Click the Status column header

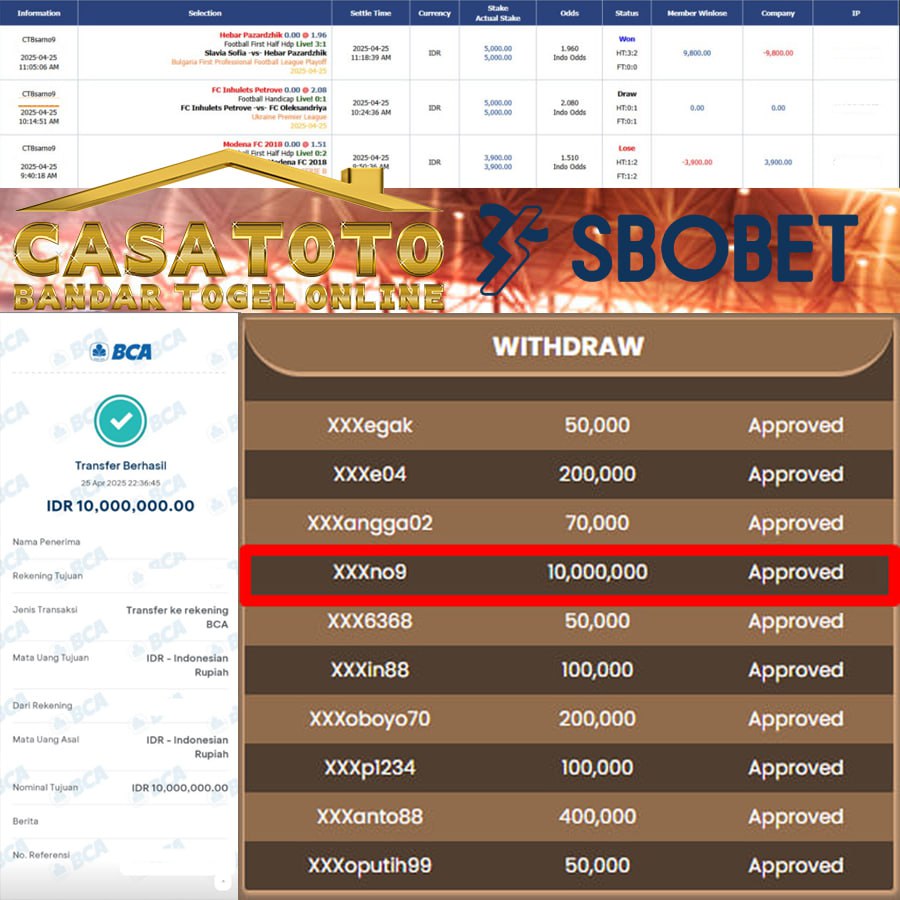[626, 13]
